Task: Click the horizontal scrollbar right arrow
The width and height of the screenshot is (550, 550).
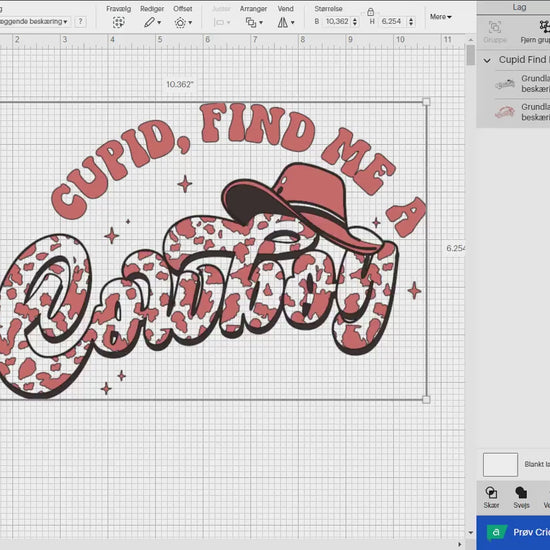Action: pos(460,544)
